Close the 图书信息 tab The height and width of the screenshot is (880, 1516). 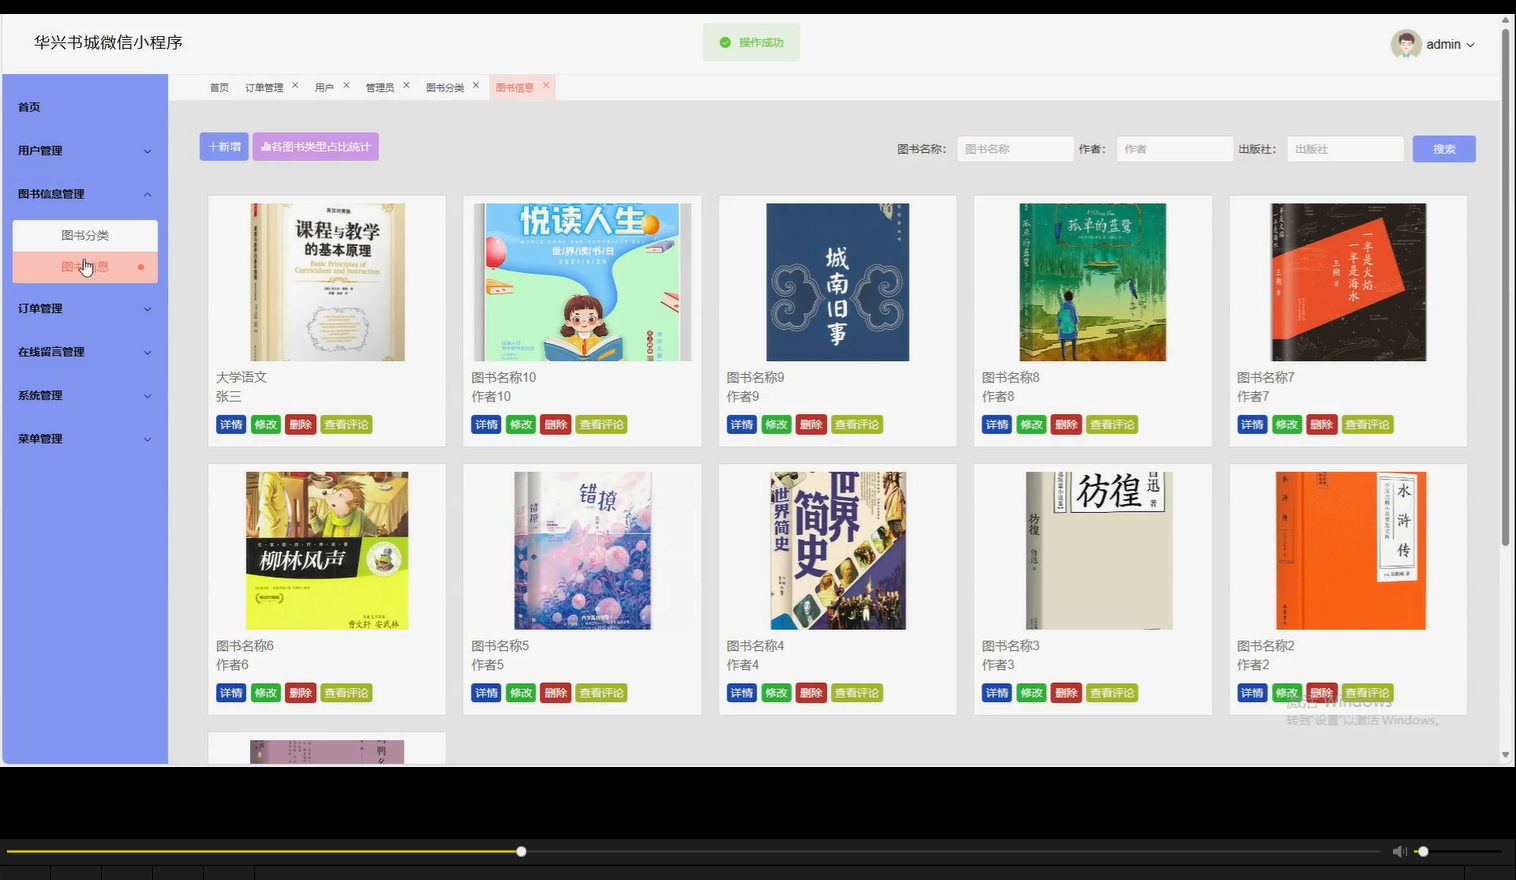pyautogui.click(x=546, y=86)
